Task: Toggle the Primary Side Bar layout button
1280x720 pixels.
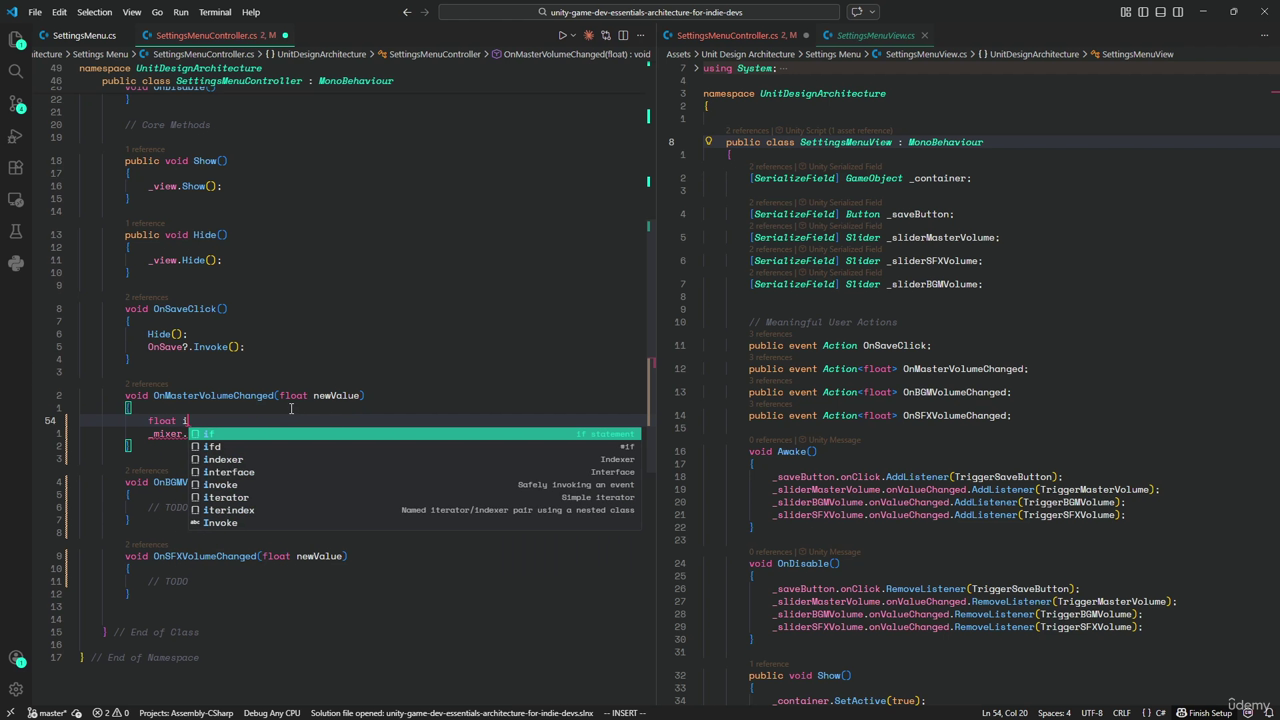Action: (1144, 12)
